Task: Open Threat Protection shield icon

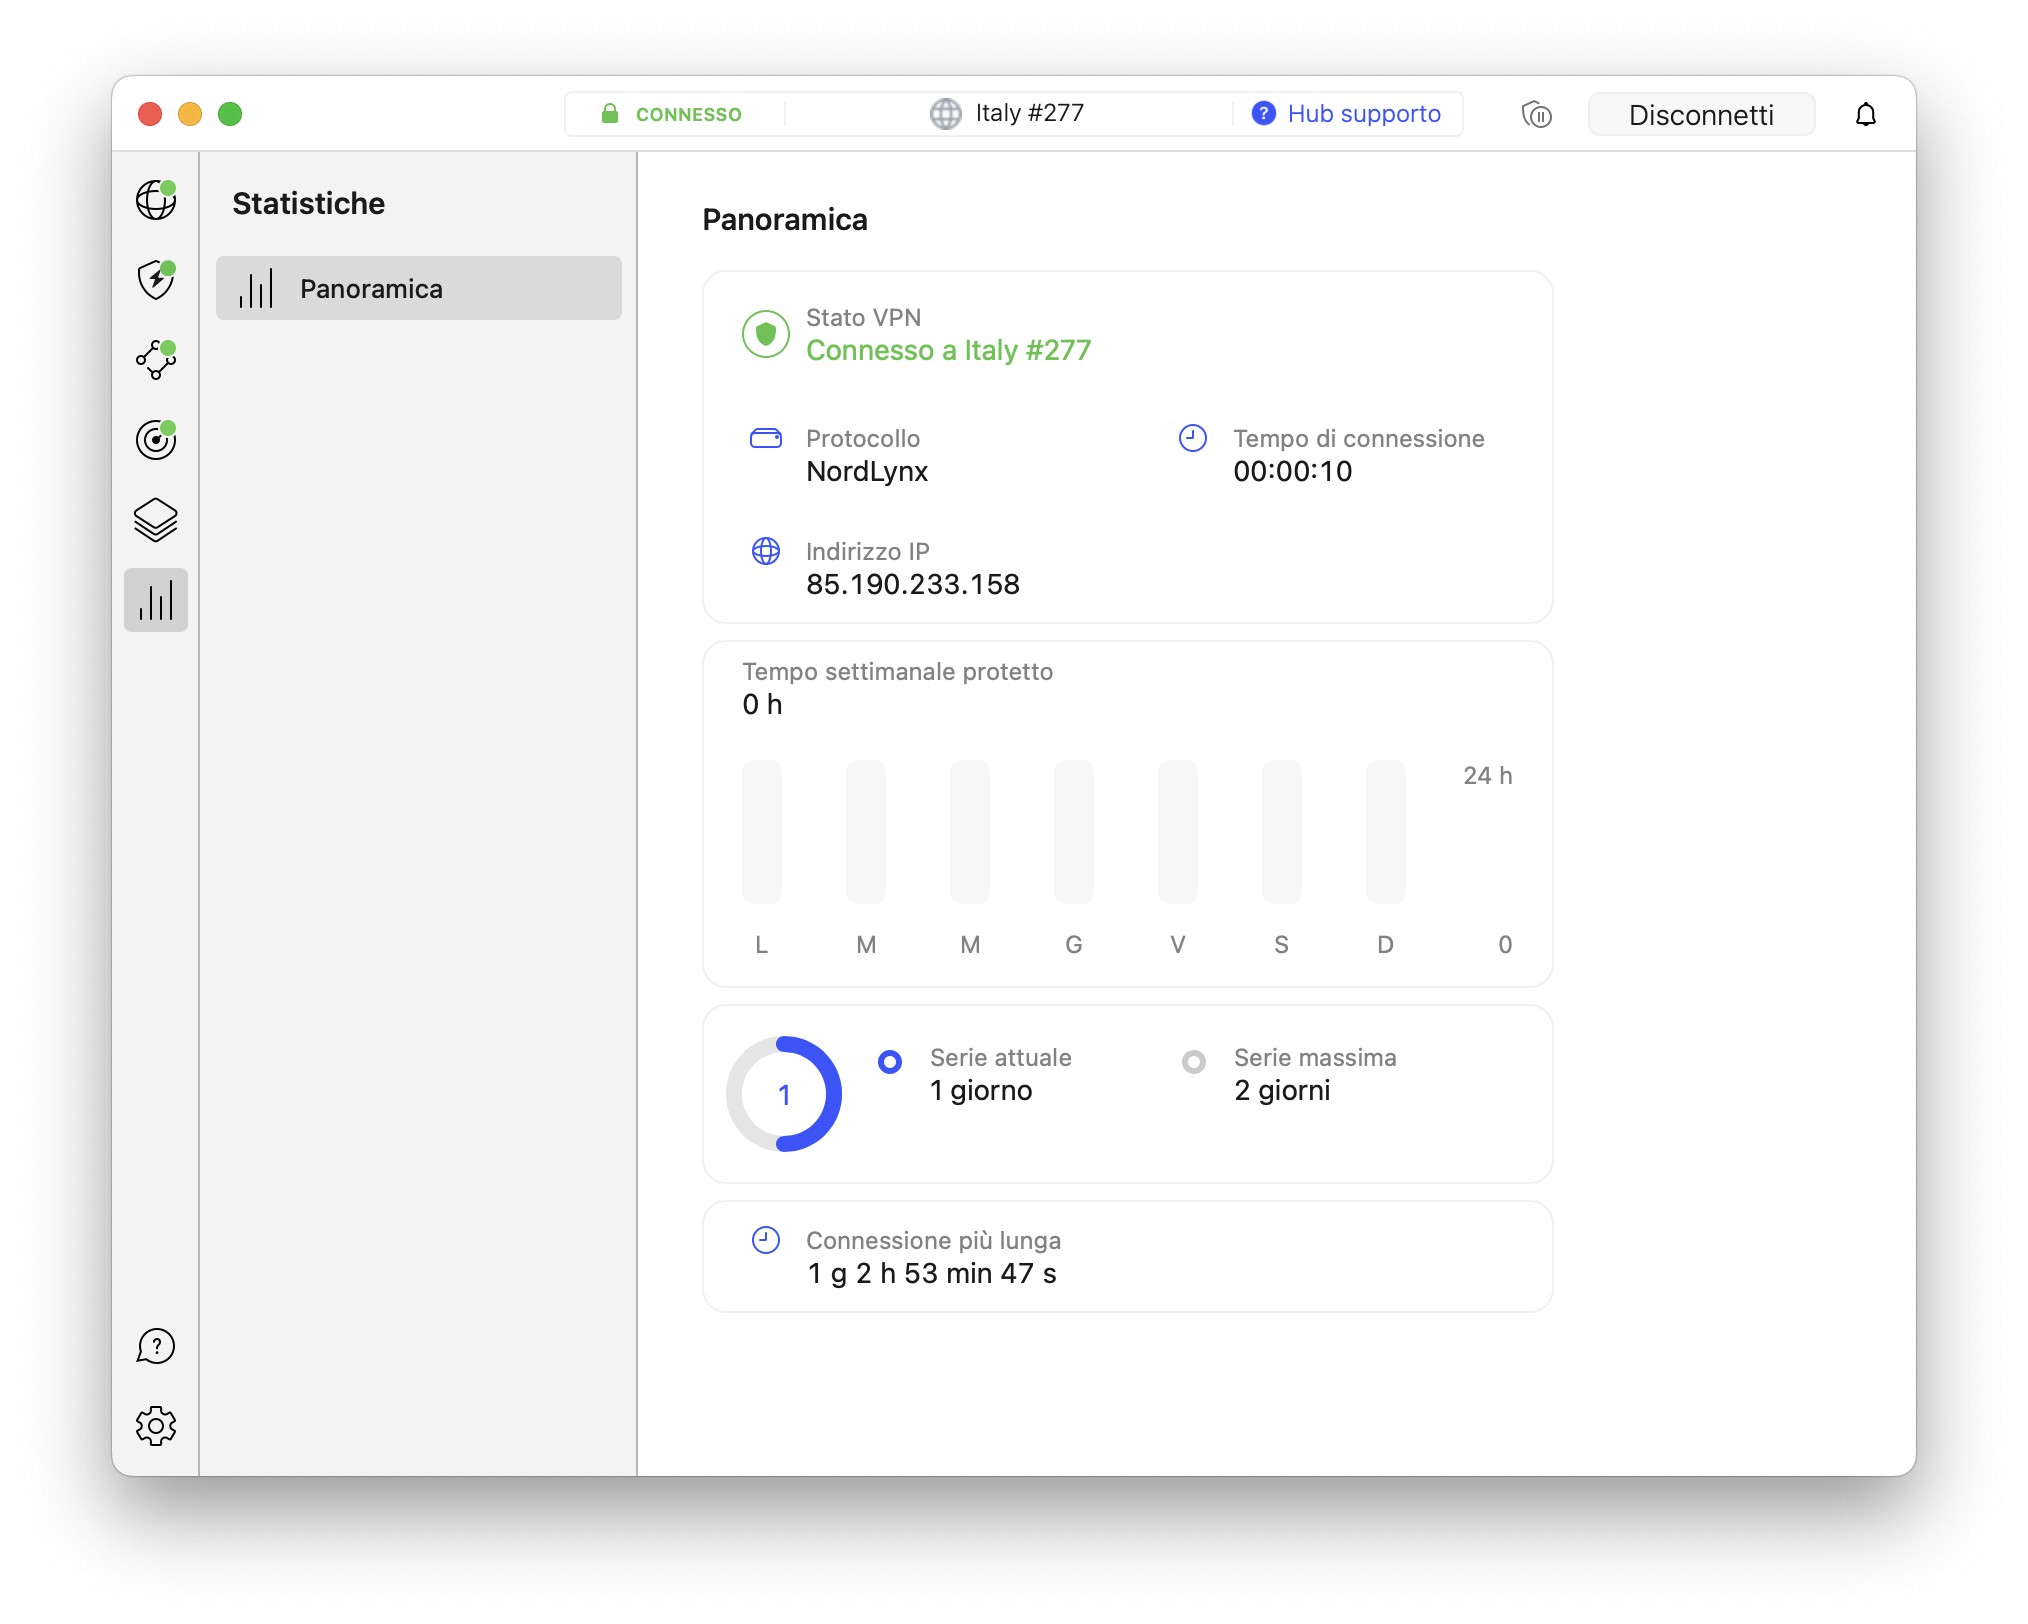Action: 156,280
